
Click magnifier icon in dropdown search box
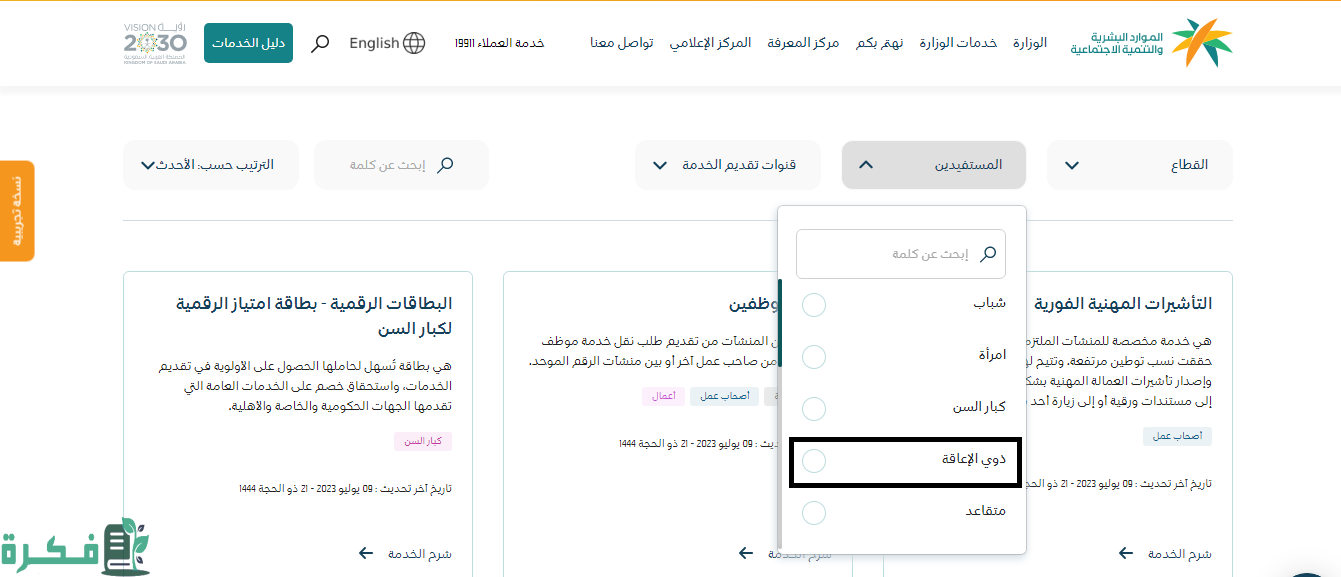pyautogui.click(x=988, y=254)
